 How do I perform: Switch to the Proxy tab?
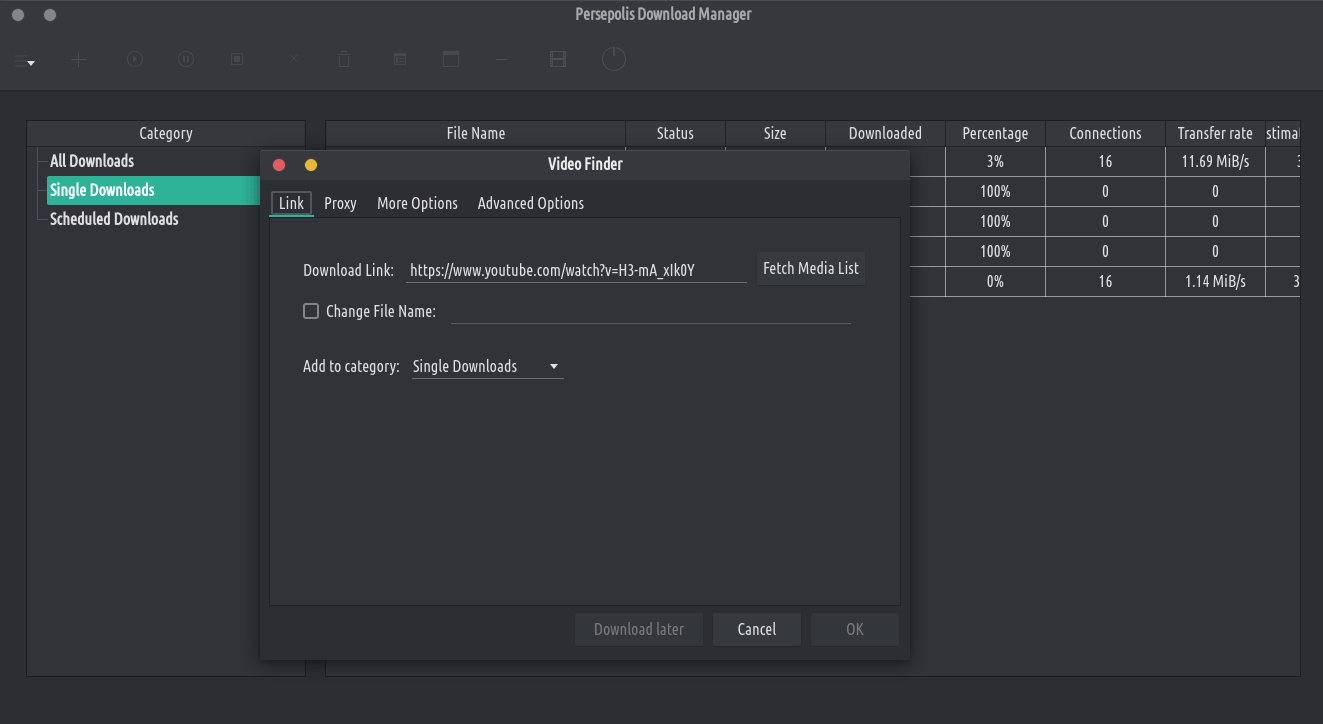(x=340, y=203)
